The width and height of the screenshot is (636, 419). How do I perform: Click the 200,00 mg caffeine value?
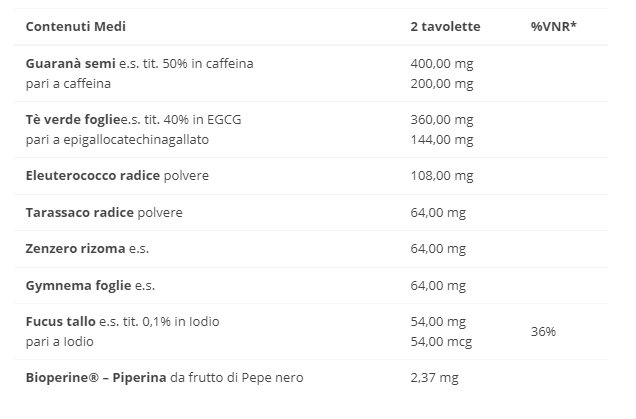coord(442,84)
